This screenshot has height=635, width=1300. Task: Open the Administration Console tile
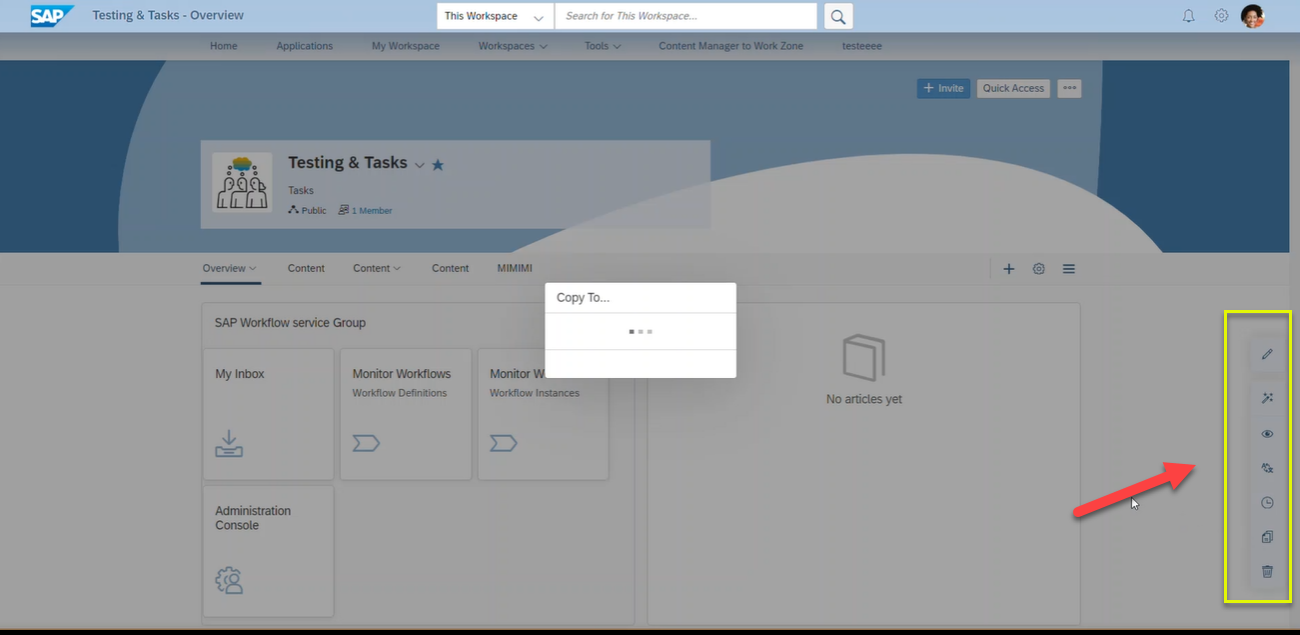[x=268, y=551]
